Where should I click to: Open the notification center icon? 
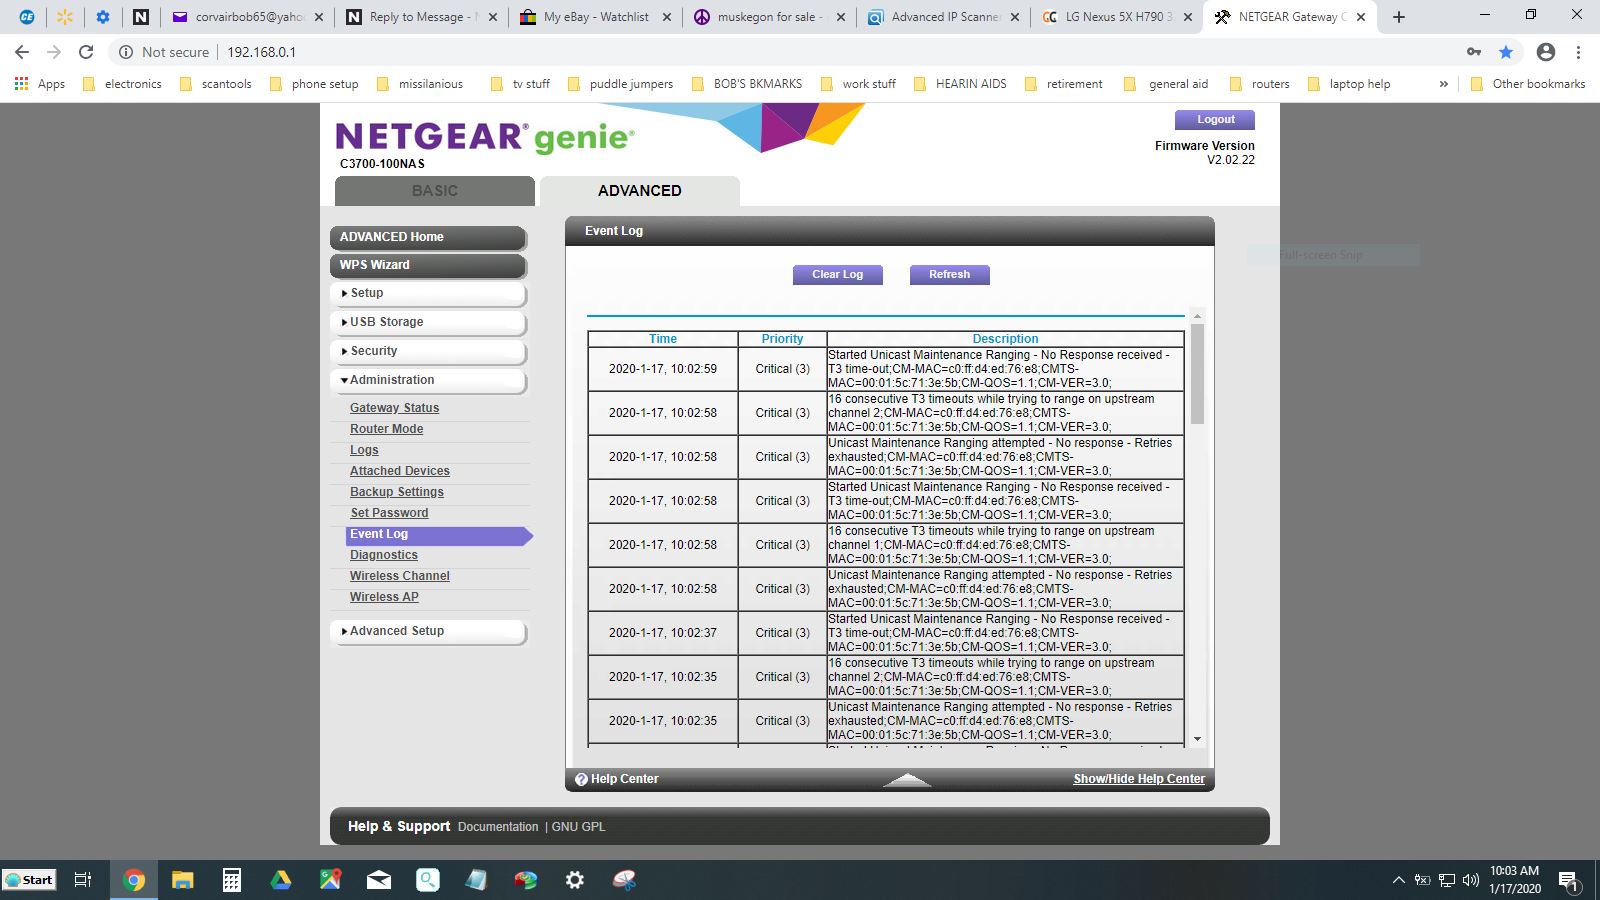(x=1569, y=881)
